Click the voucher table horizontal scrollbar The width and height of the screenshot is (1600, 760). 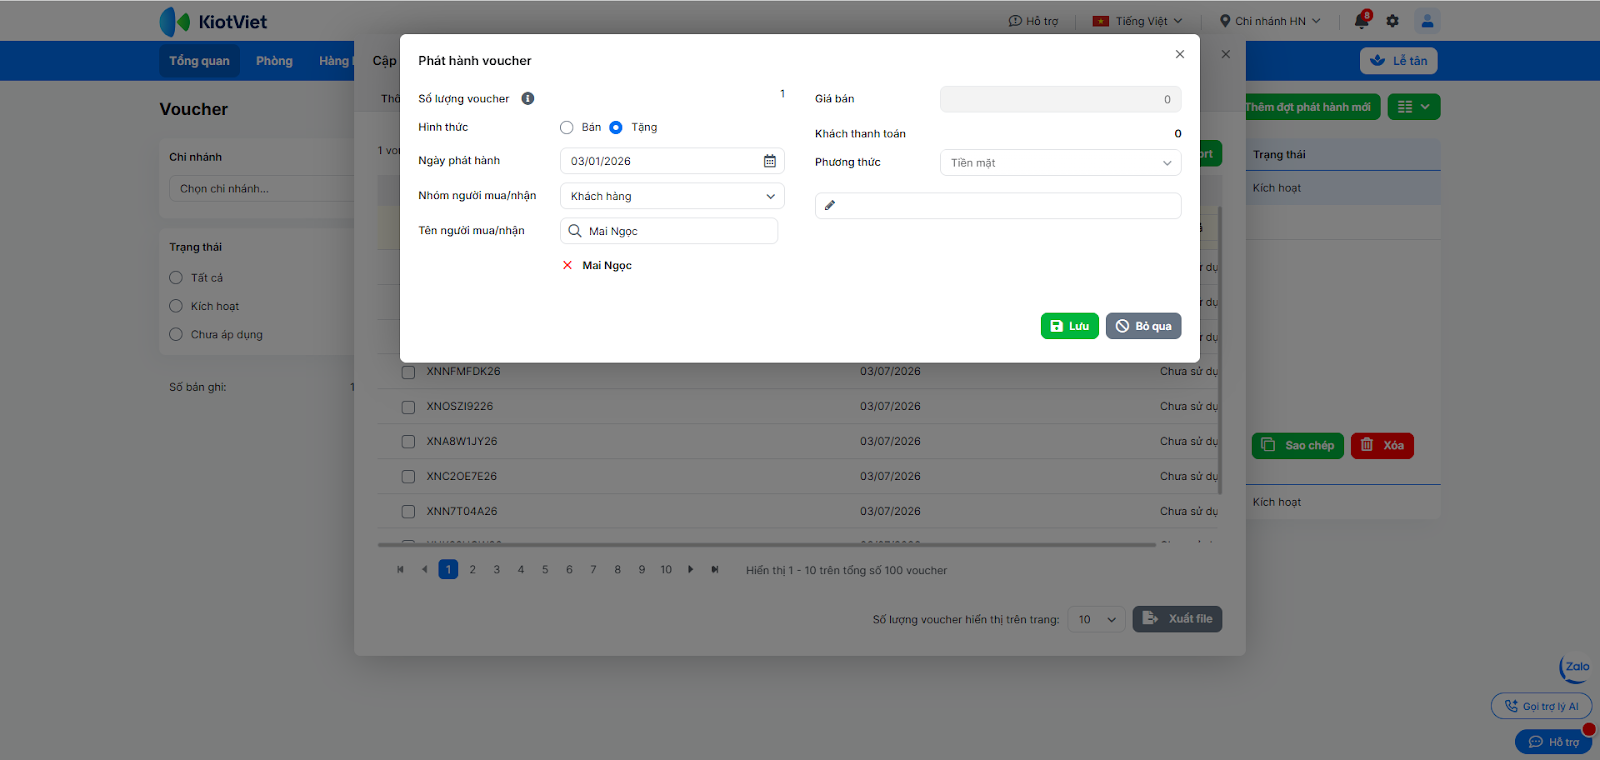[767, 545]
